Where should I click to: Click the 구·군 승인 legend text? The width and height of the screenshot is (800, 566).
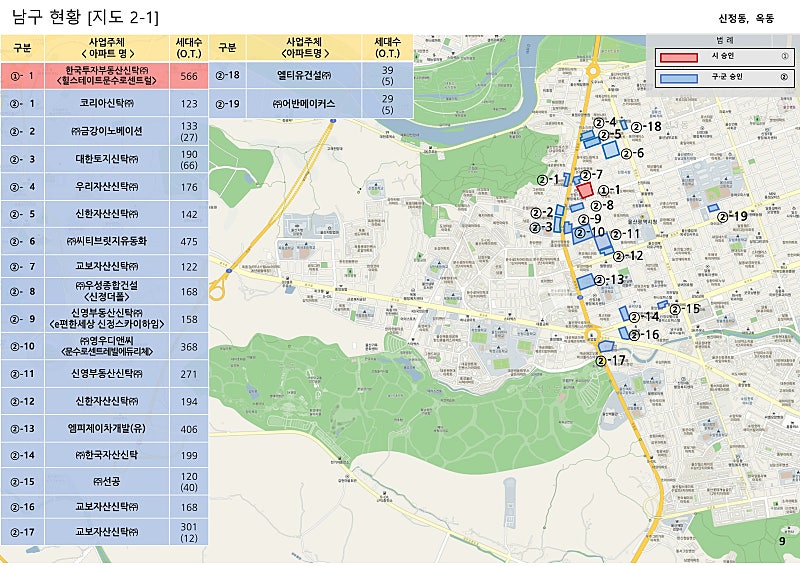click(x=727, y=77)
